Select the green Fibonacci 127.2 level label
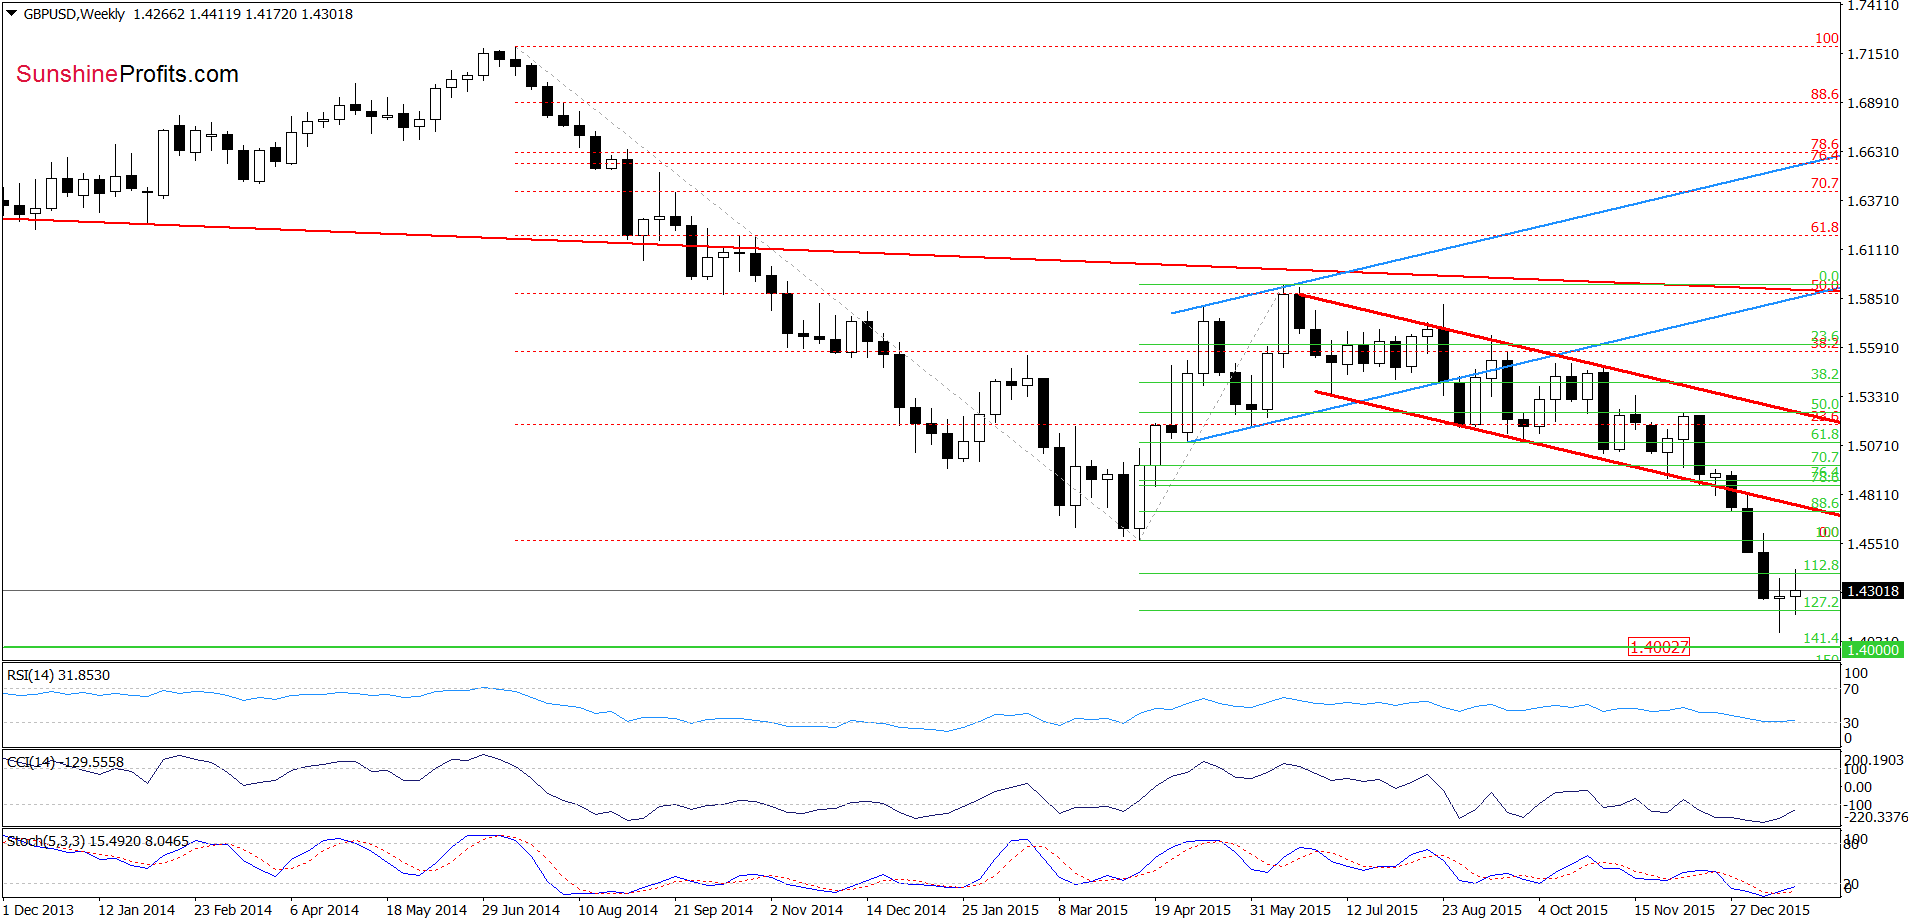 tap(1821, 602)
